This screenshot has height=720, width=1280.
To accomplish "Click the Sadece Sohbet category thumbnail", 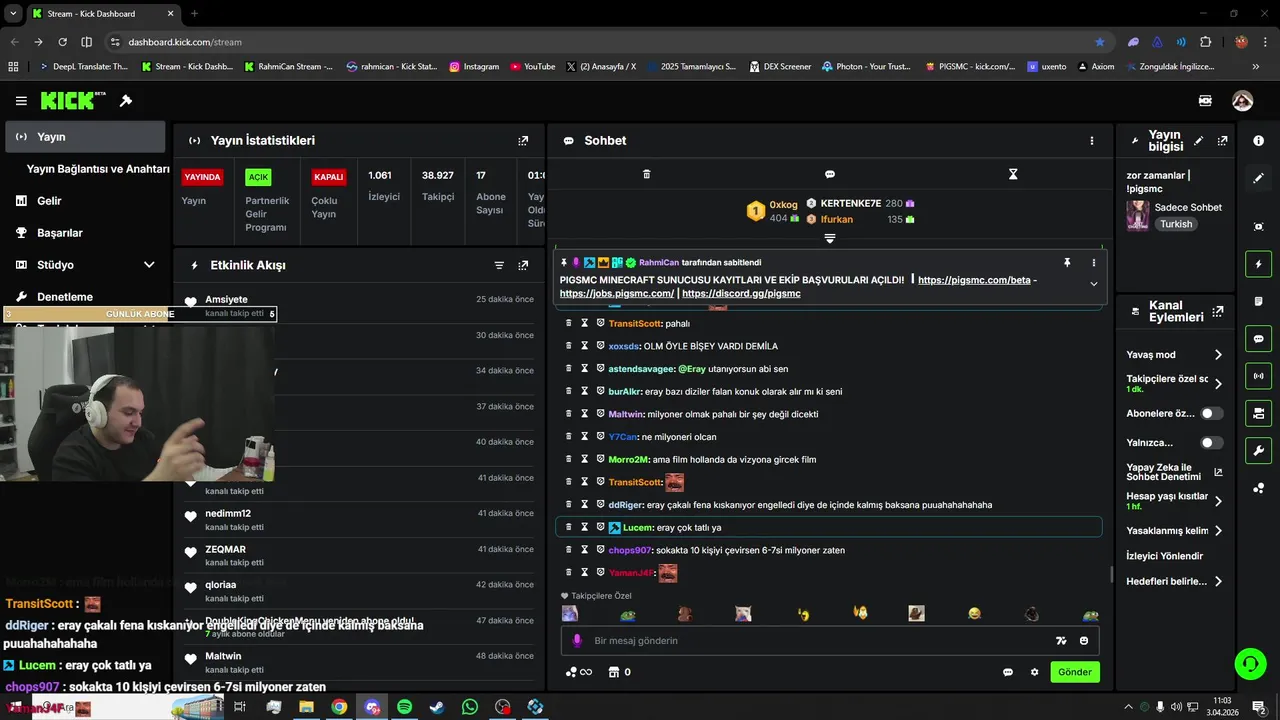I will 1137,215.
